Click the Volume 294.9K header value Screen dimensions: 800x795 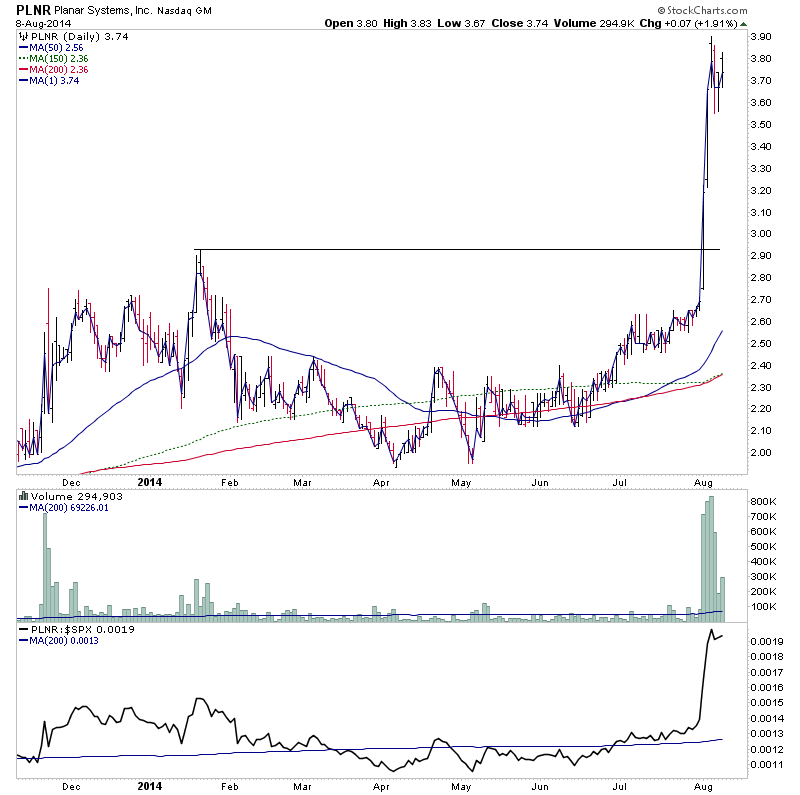(x=595, y=23)
